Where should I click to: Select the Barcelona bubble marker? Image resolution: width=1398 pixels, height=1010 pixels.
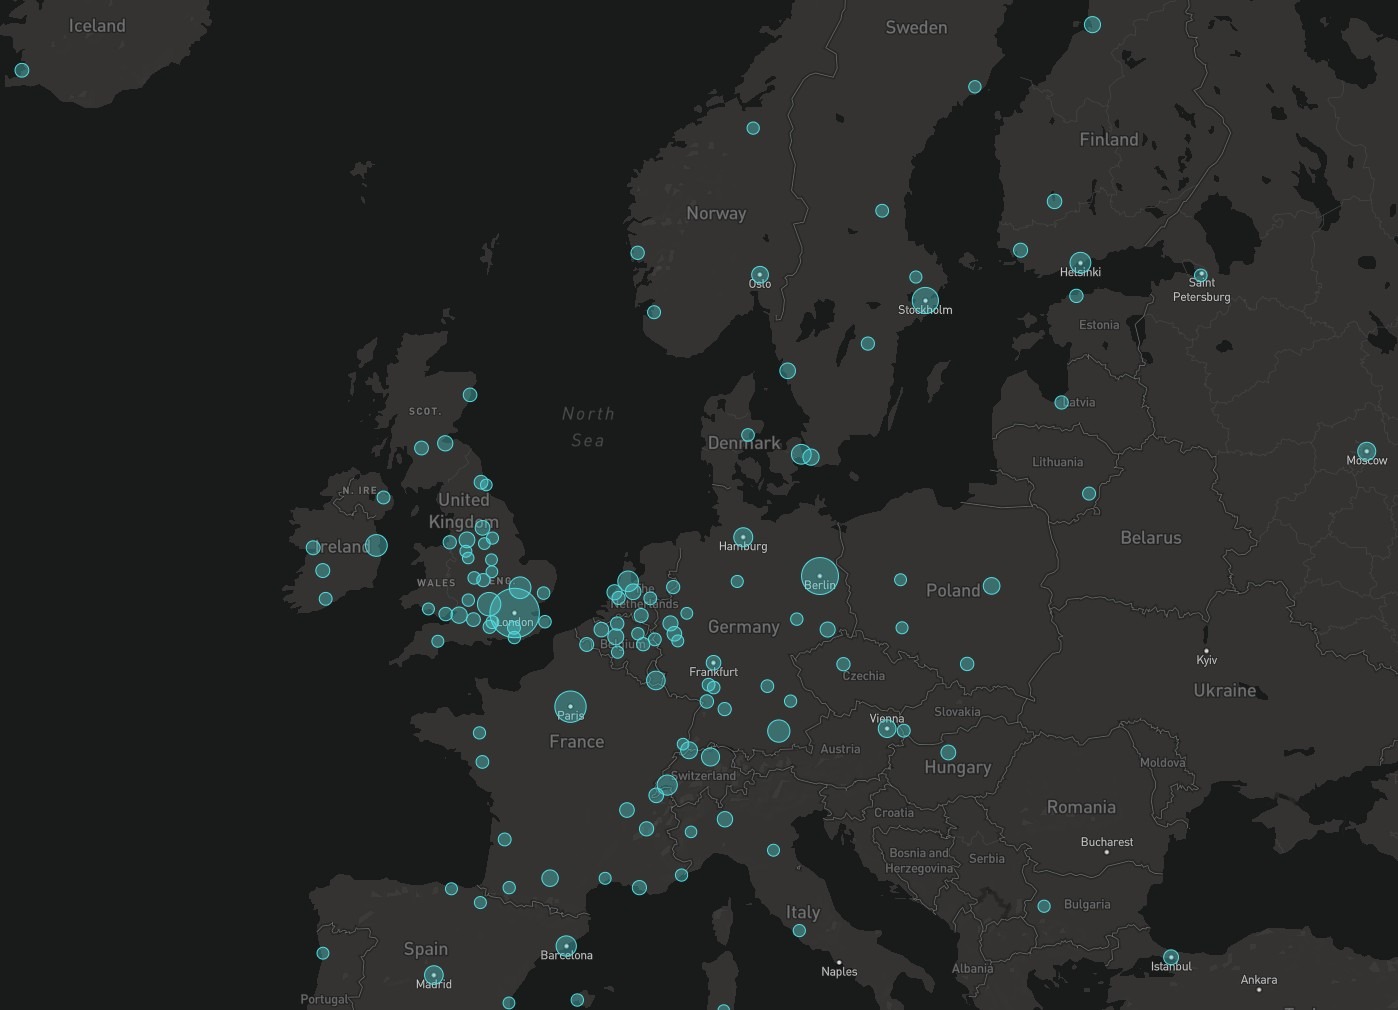coord(566,945)
